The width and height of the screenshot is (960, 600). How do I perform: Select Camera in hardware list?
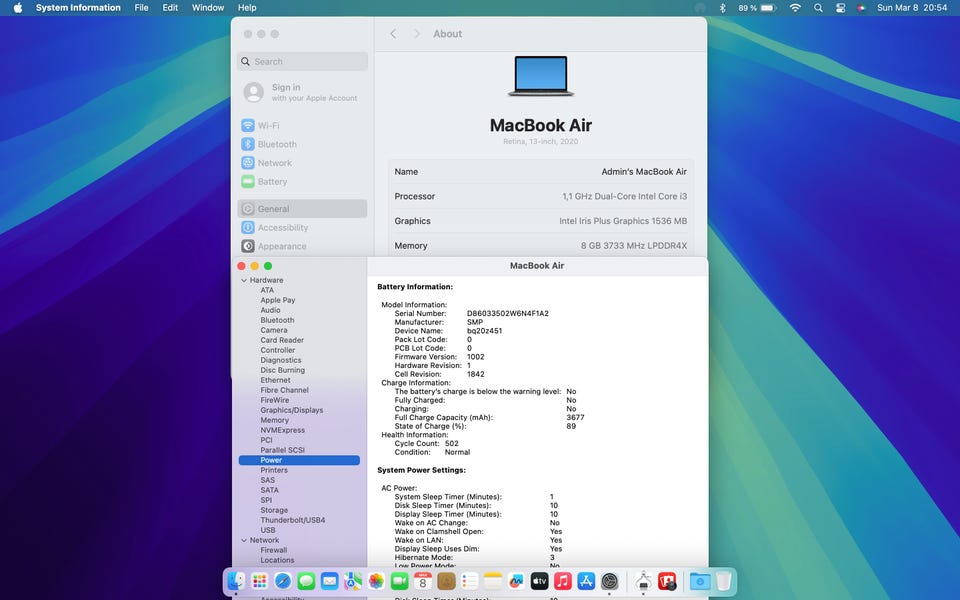coord(274,330)
